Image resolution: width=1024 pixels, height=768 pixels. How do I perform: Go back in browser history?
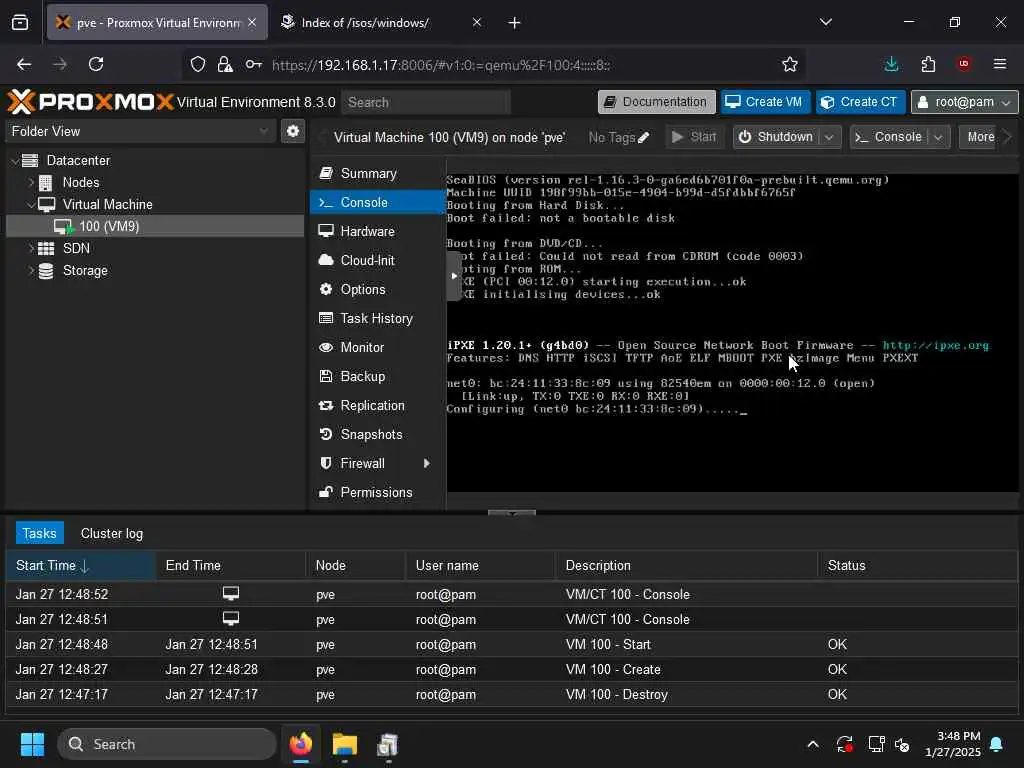[24, 64]
